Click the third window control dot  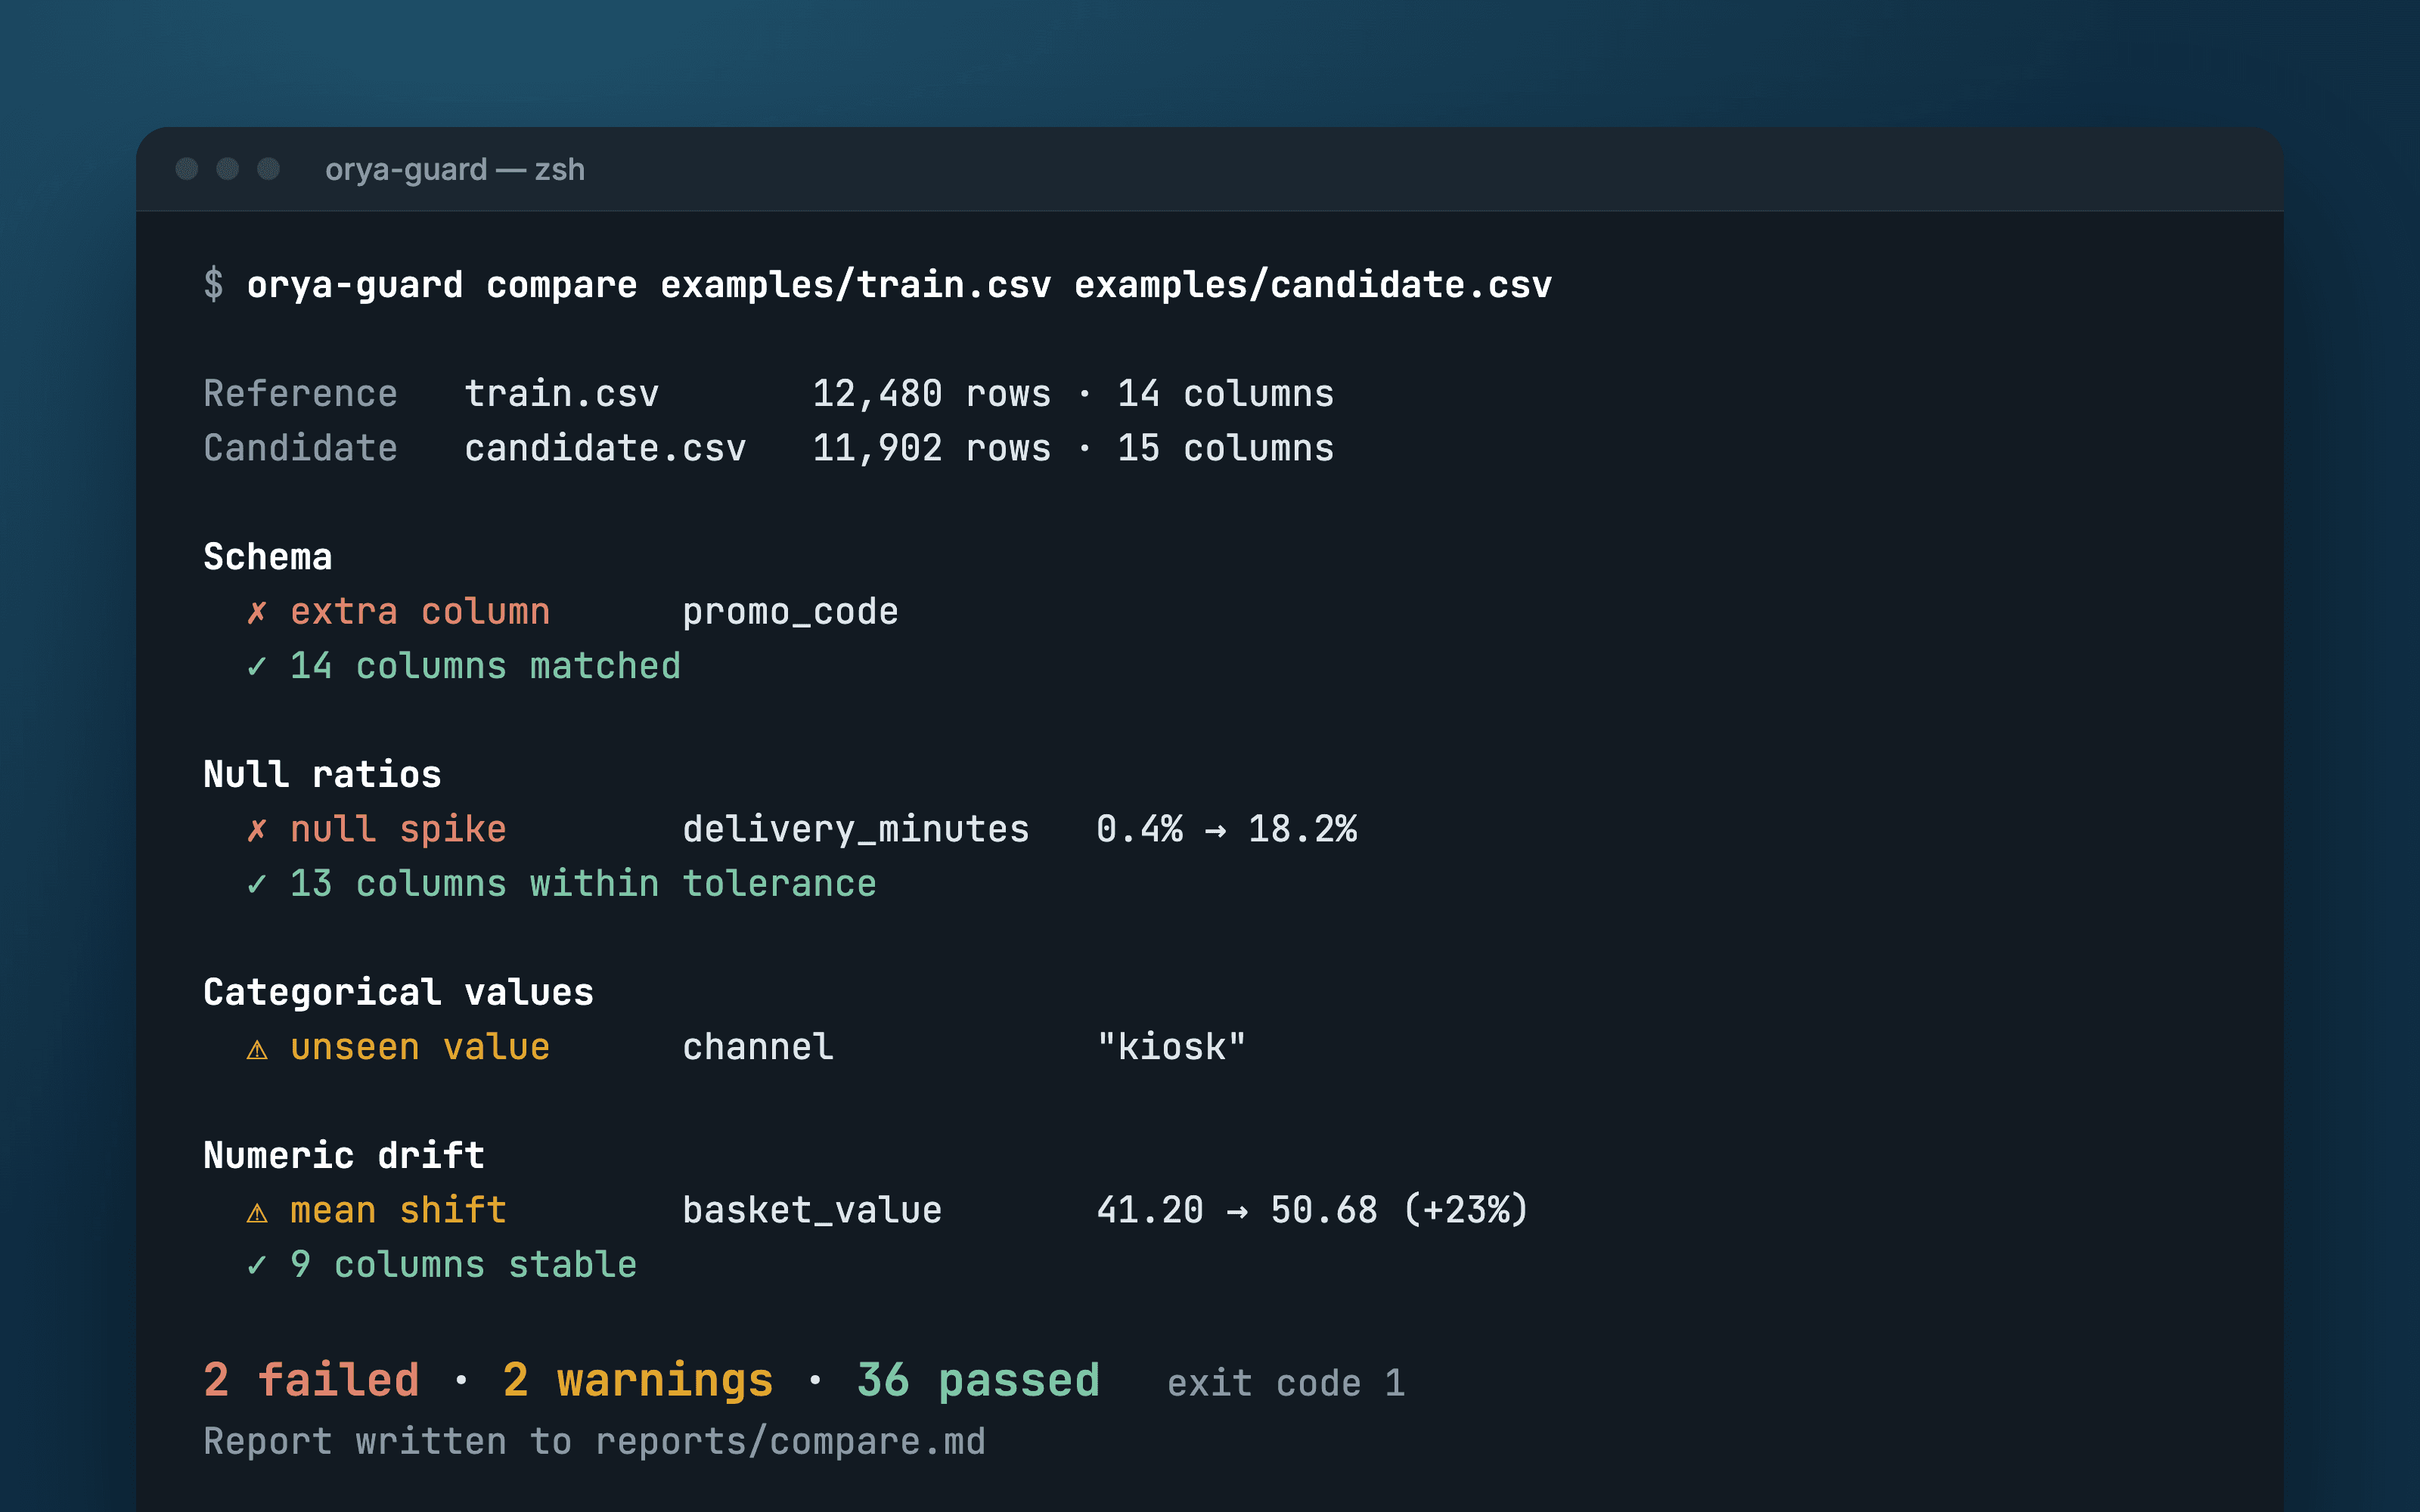click(x=269, y=169)
